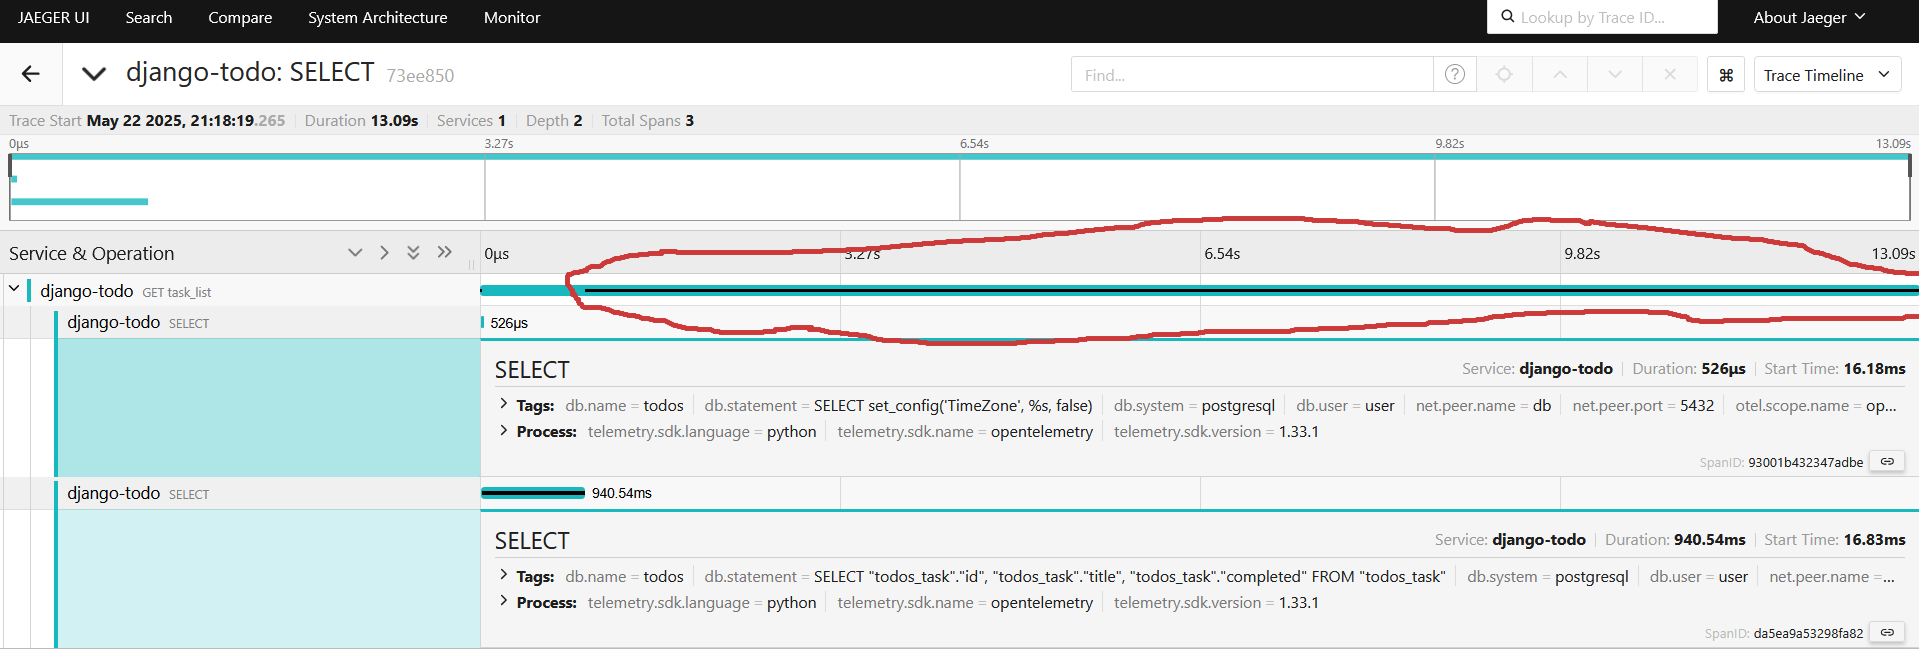Go to next search result arrow
Screen dimensions: 1919x666
click(x=1615, y=75)
